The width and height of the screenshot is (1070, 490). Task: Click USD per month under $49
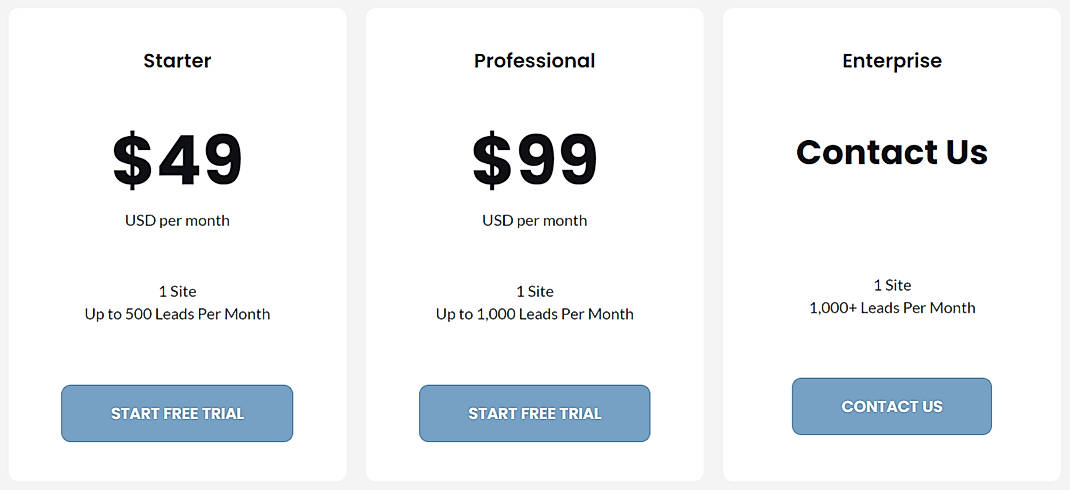pos(177,220)
